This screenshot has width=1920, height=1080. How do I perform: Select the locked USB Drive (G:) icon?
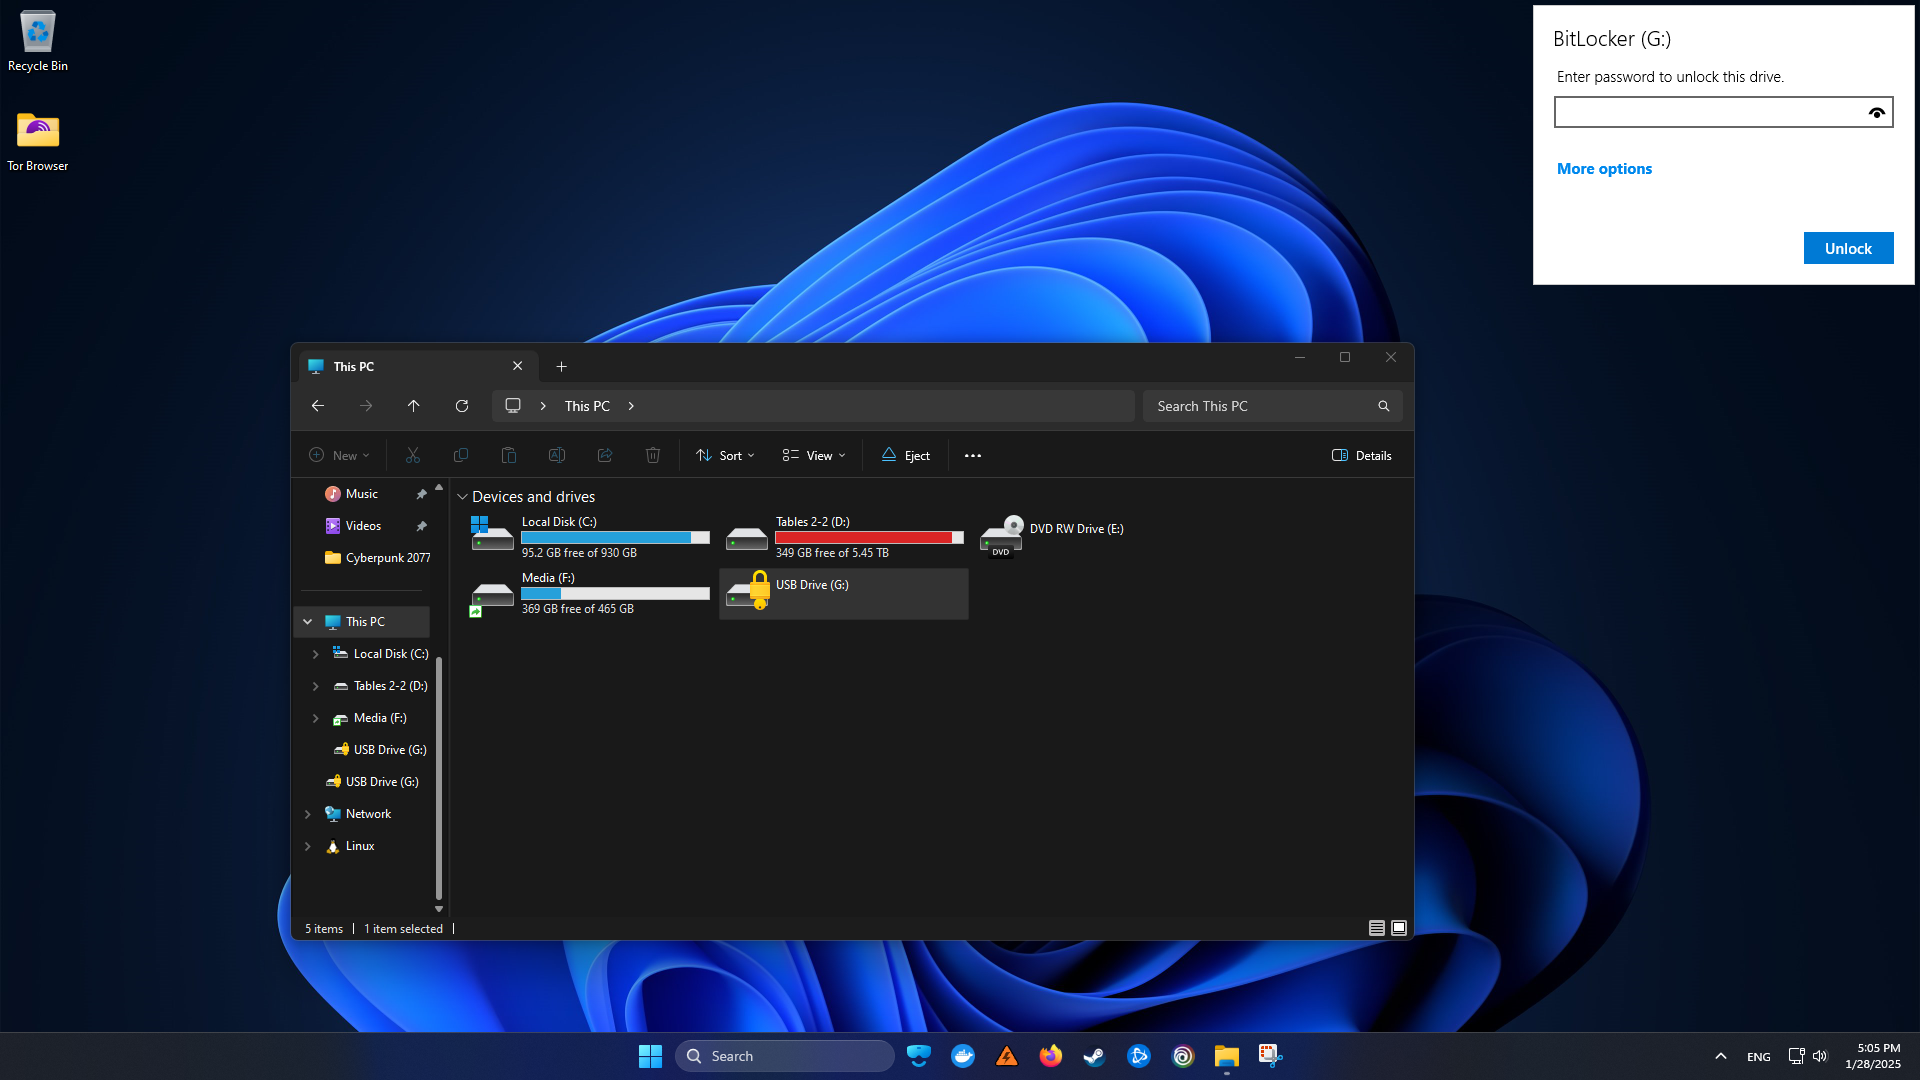748,591
